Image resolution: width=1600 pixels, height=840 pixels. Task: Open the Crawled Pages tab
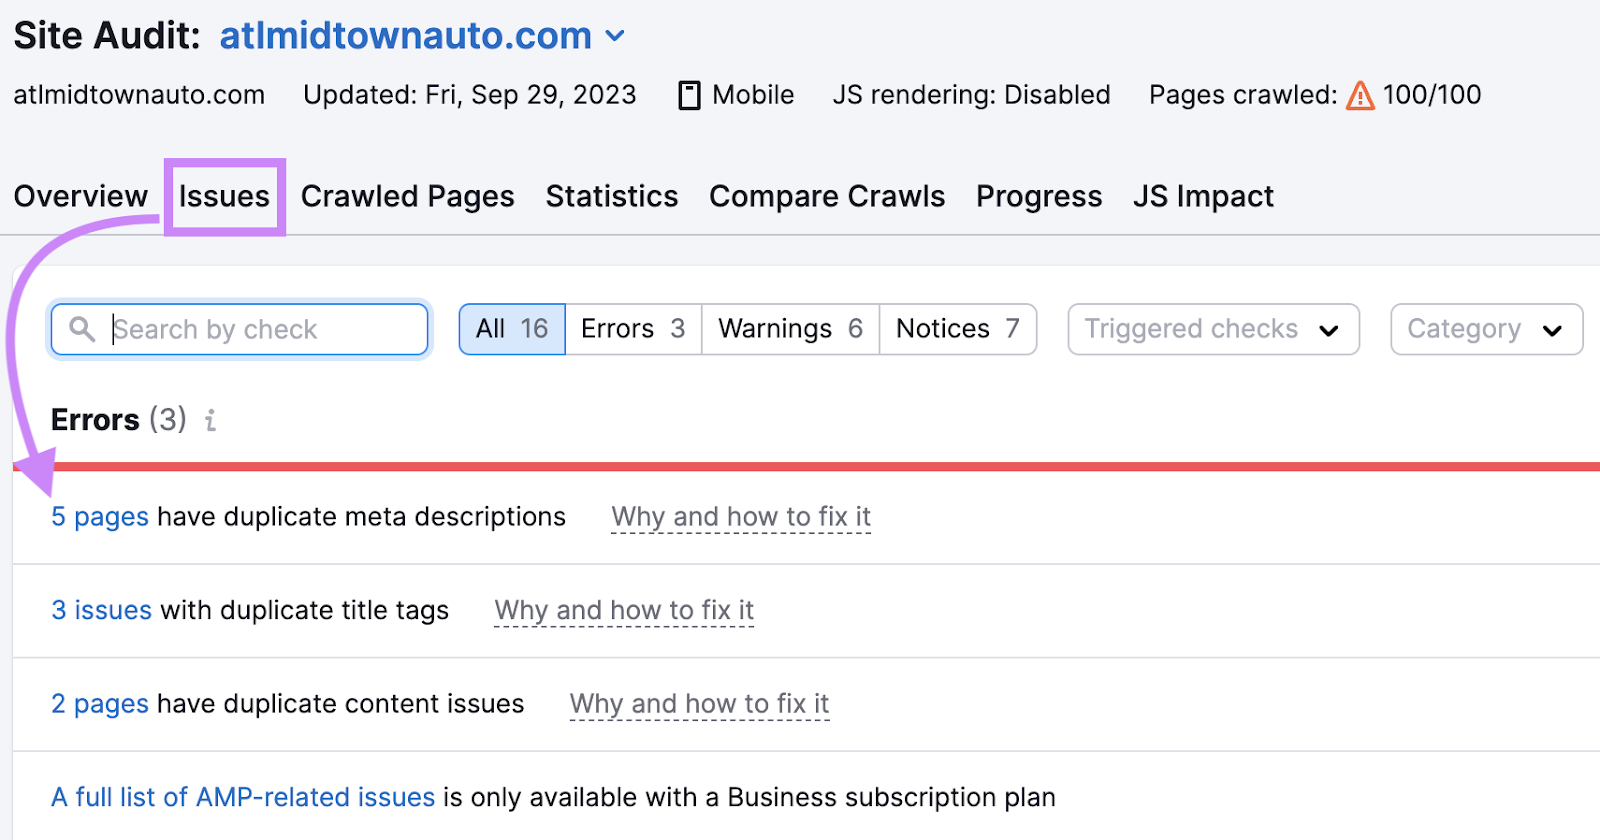pos(407,196)
